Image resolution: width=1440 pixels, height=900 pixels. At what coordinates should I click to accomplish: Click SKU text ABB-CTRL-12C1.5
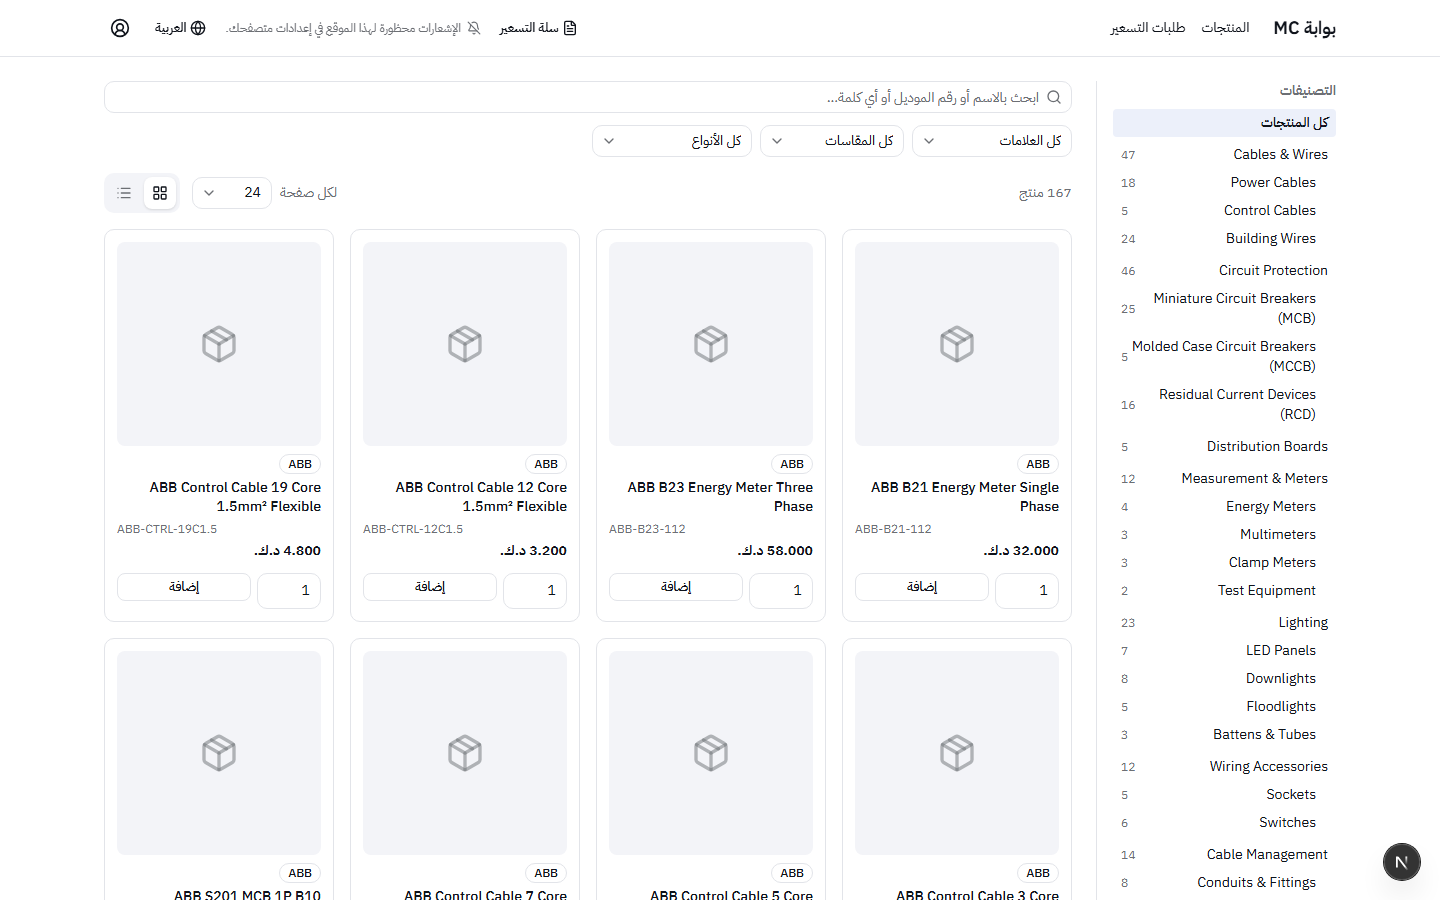click(x=413, y=529)
